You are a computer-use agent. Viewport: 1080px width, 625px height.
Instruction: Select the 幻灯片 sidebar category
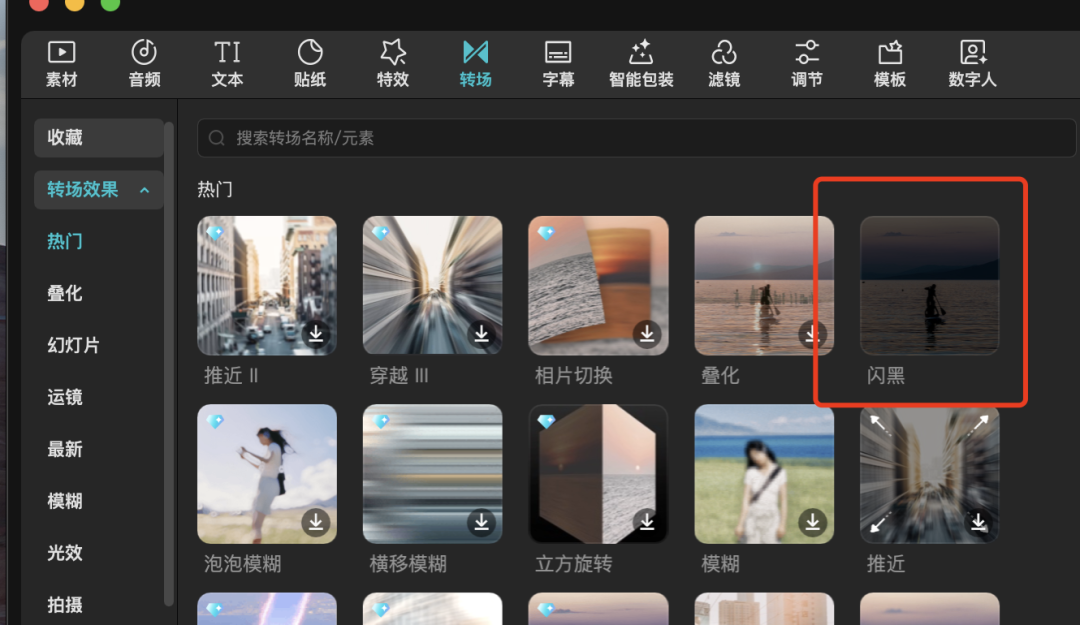pos(74,345)
